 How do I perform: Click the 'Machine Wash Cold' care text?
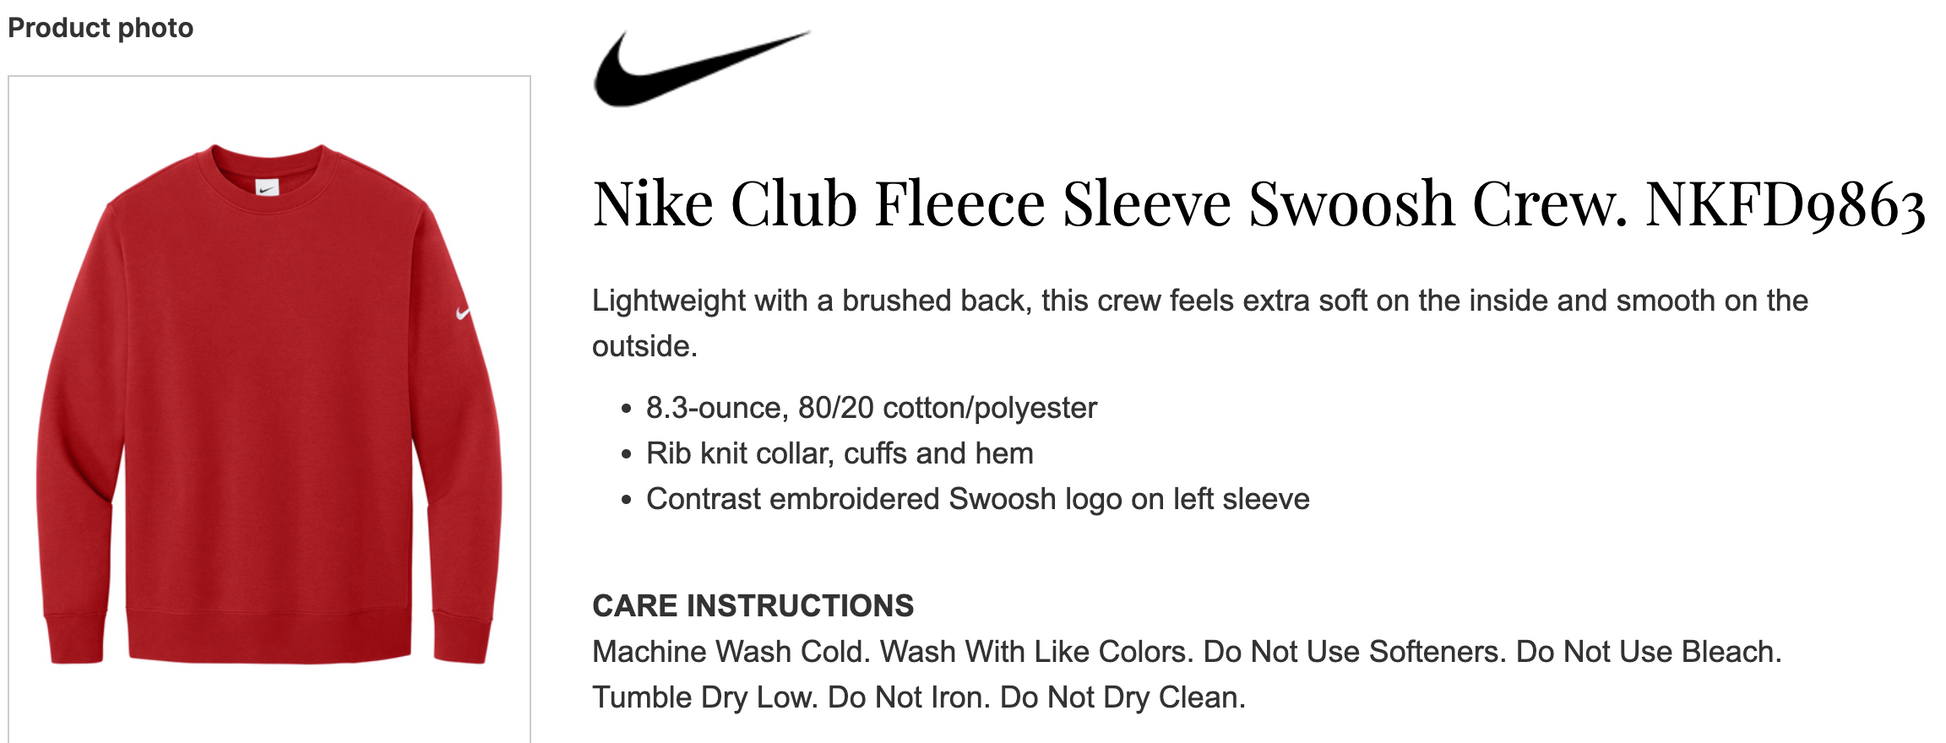[x=731, y=652]
